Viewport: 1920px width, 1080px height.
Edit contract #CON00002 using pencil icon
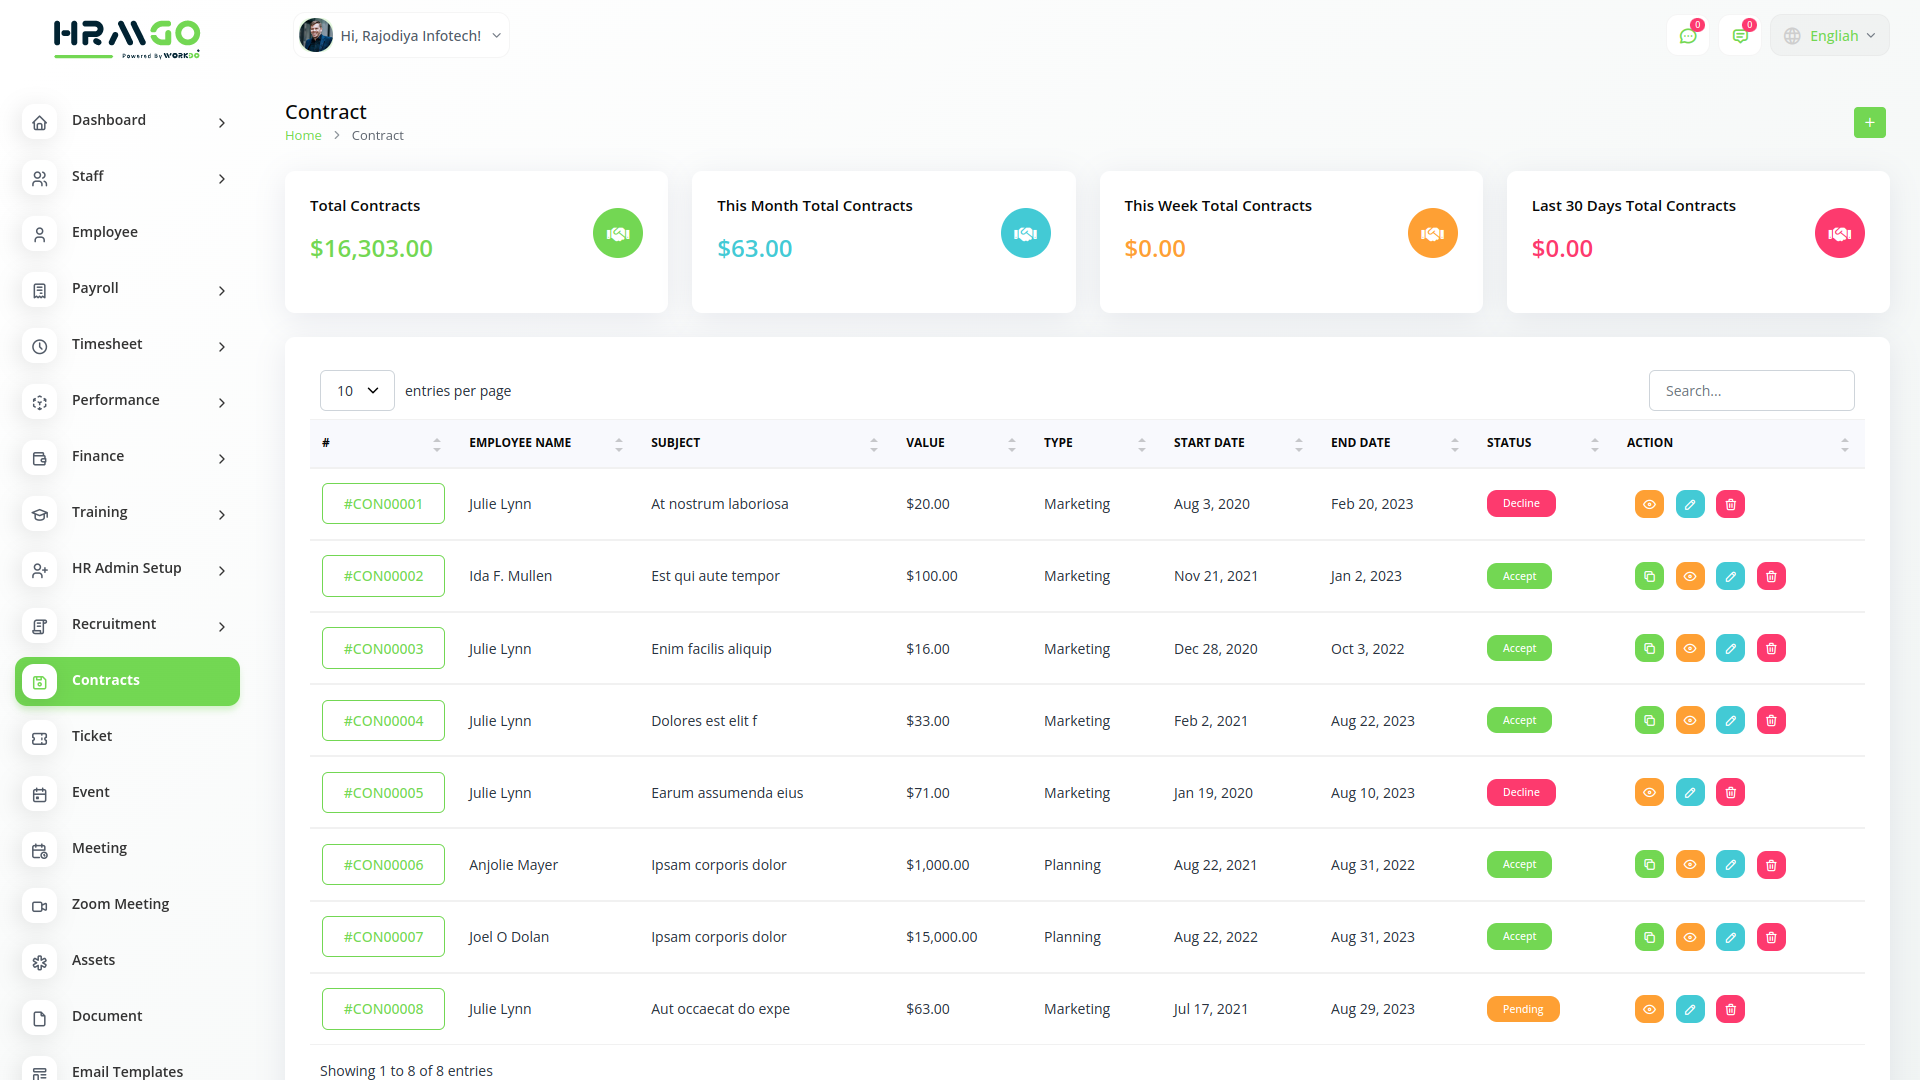pos(1730,576)
